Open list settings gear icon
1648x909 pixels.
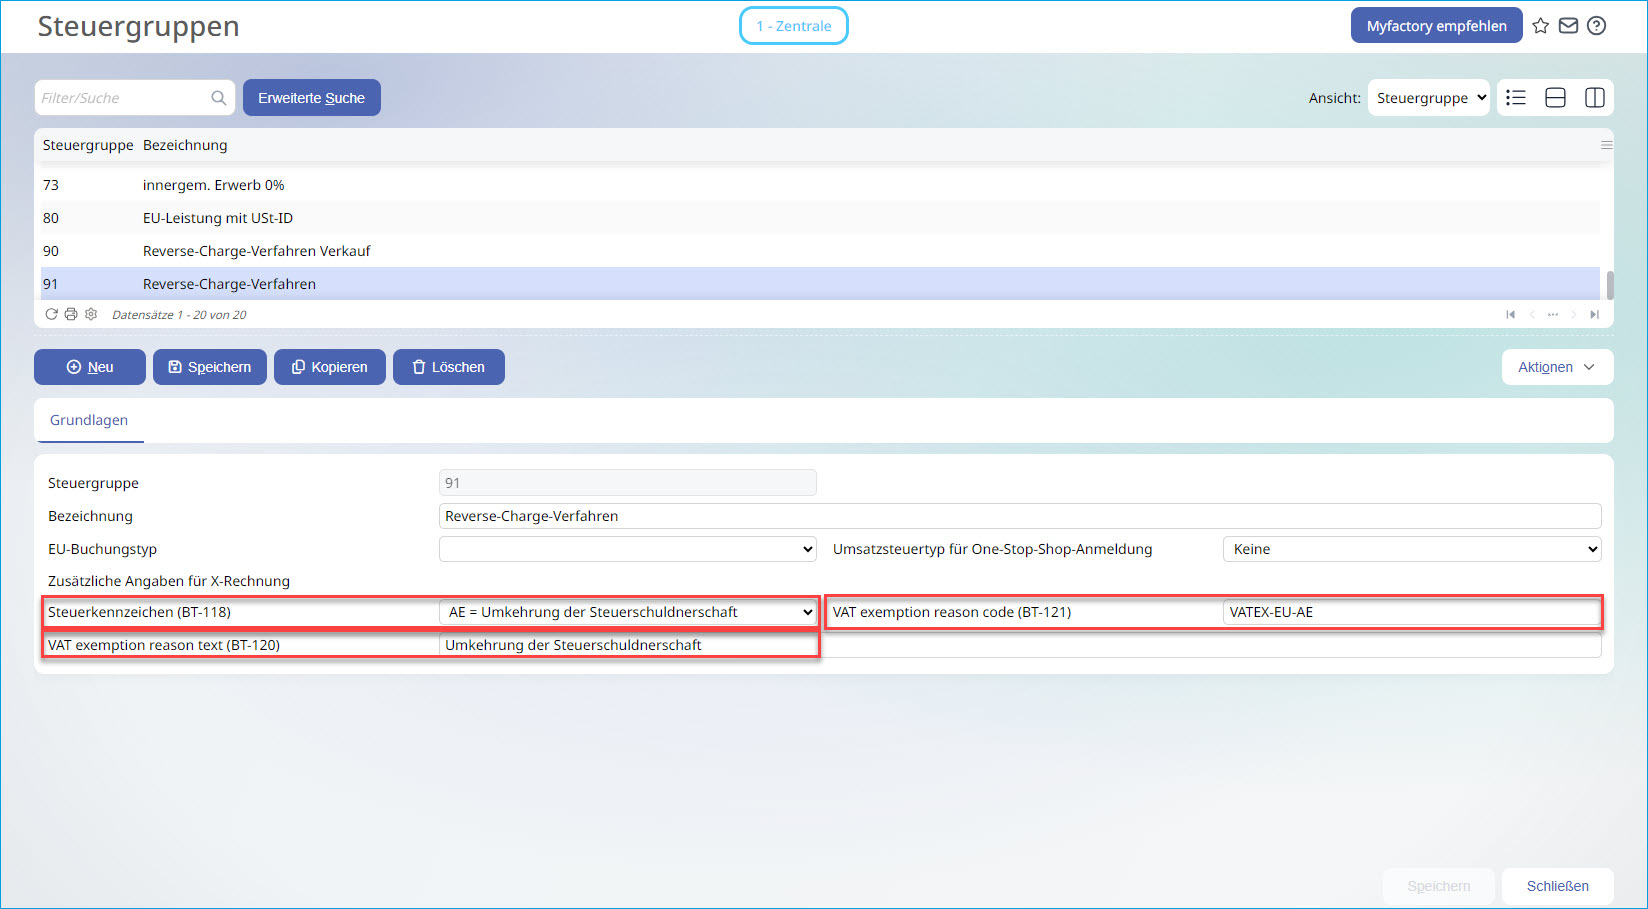click(x=91, y=314)
